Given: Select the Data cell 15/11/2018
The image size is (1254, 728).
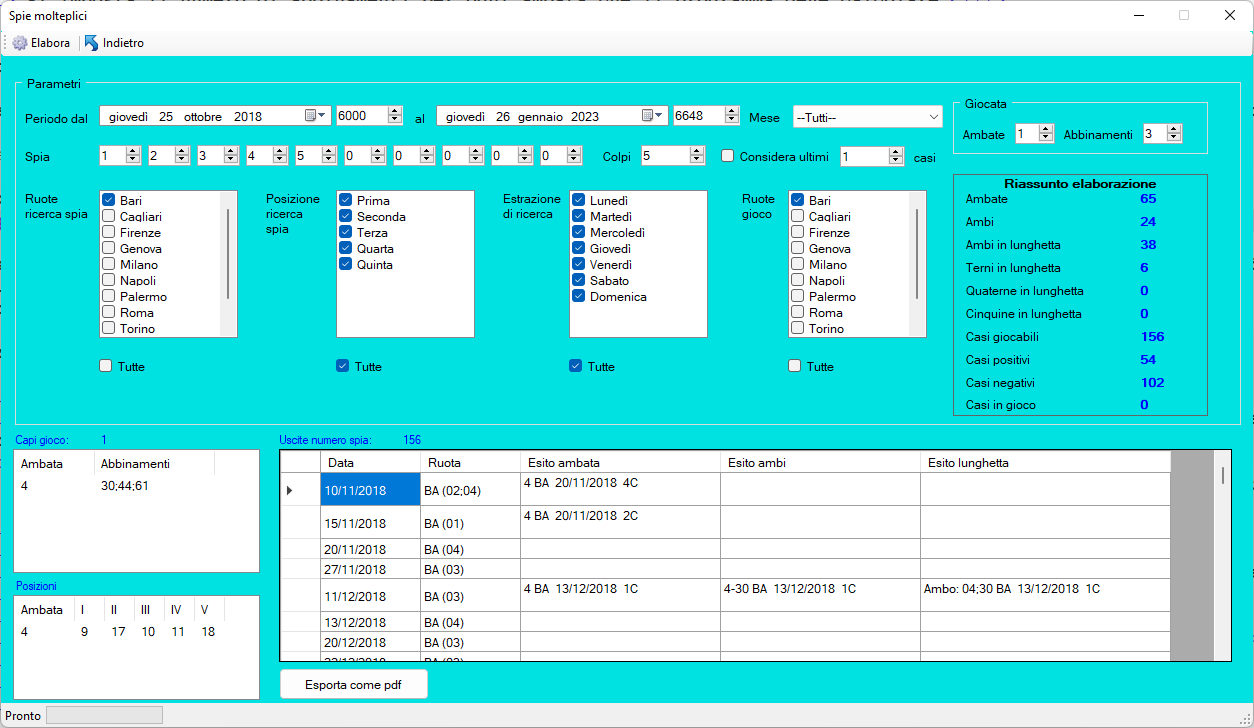Looking at the screenshot, I should [x=370, y=523].
